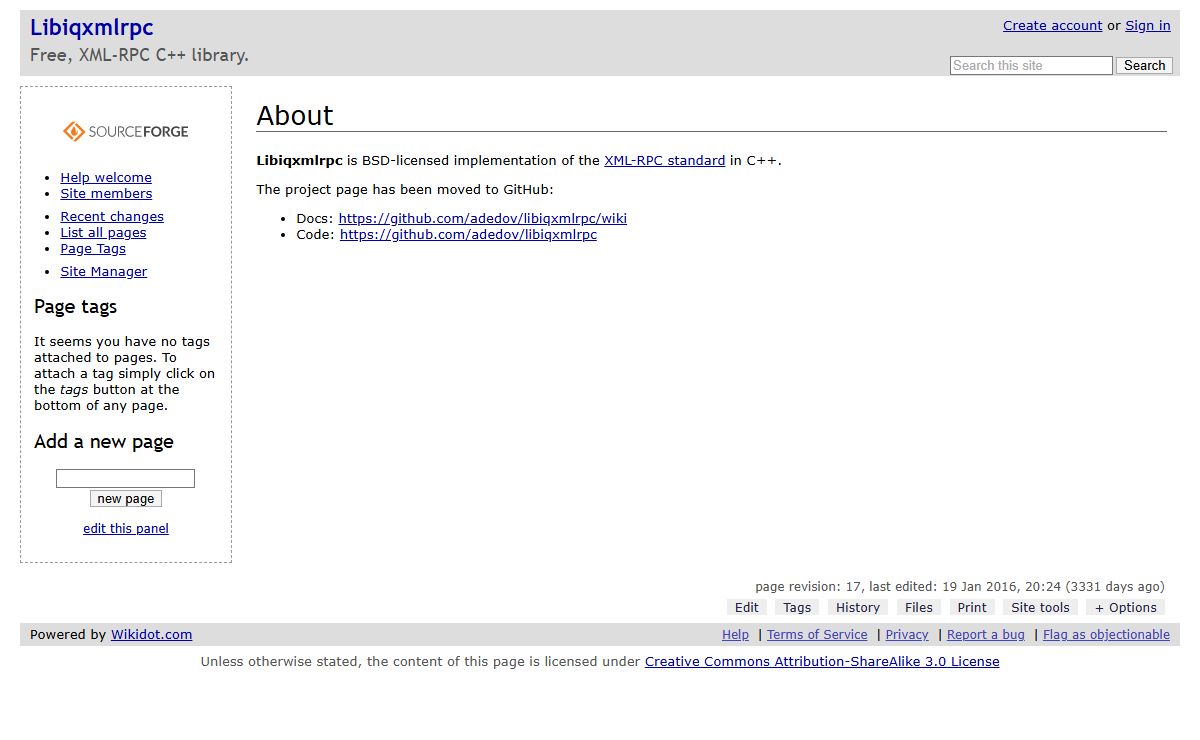View Recent changes from sidebar

(112, 217)
